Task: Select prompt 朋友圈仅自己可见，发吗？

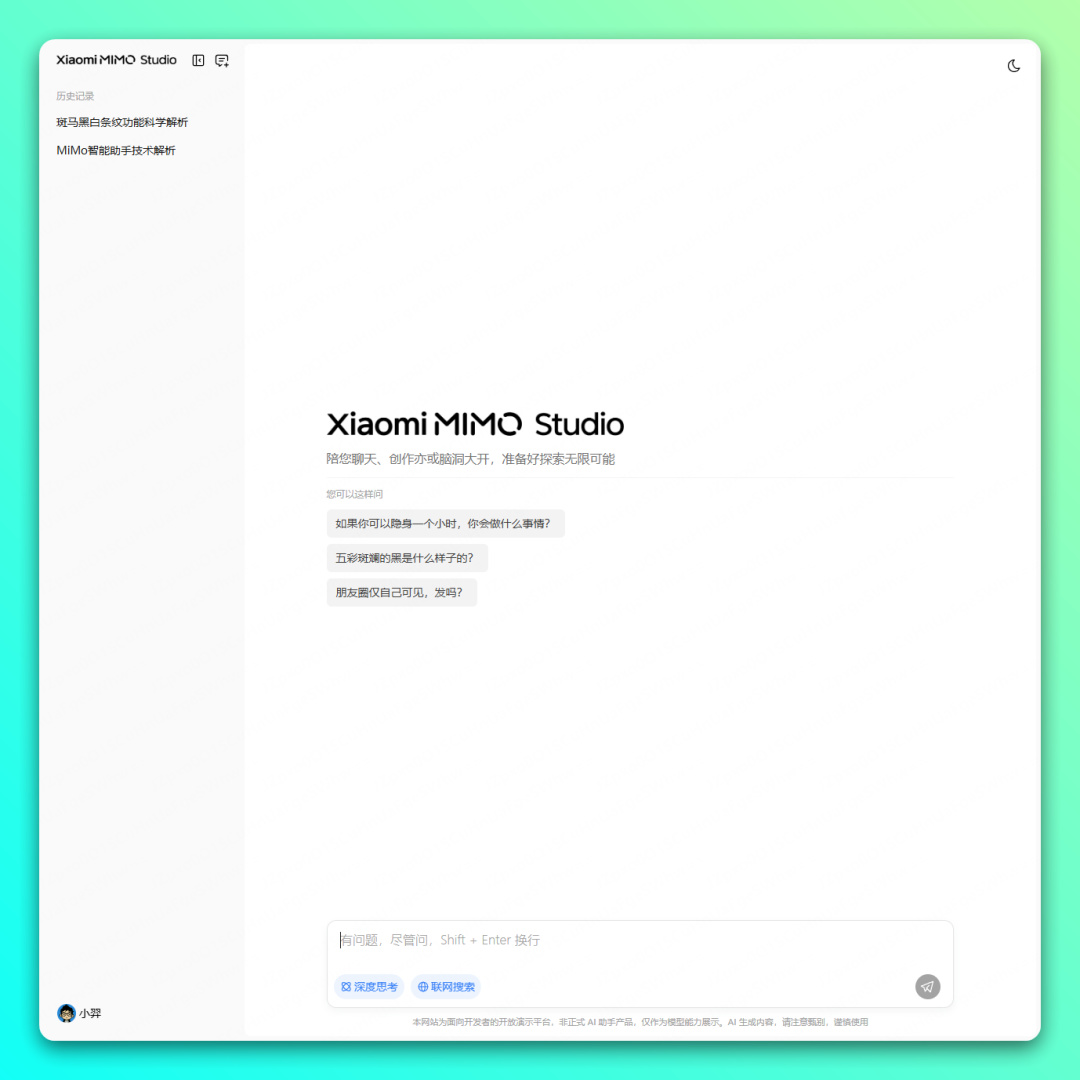Action: coord(402,592)
